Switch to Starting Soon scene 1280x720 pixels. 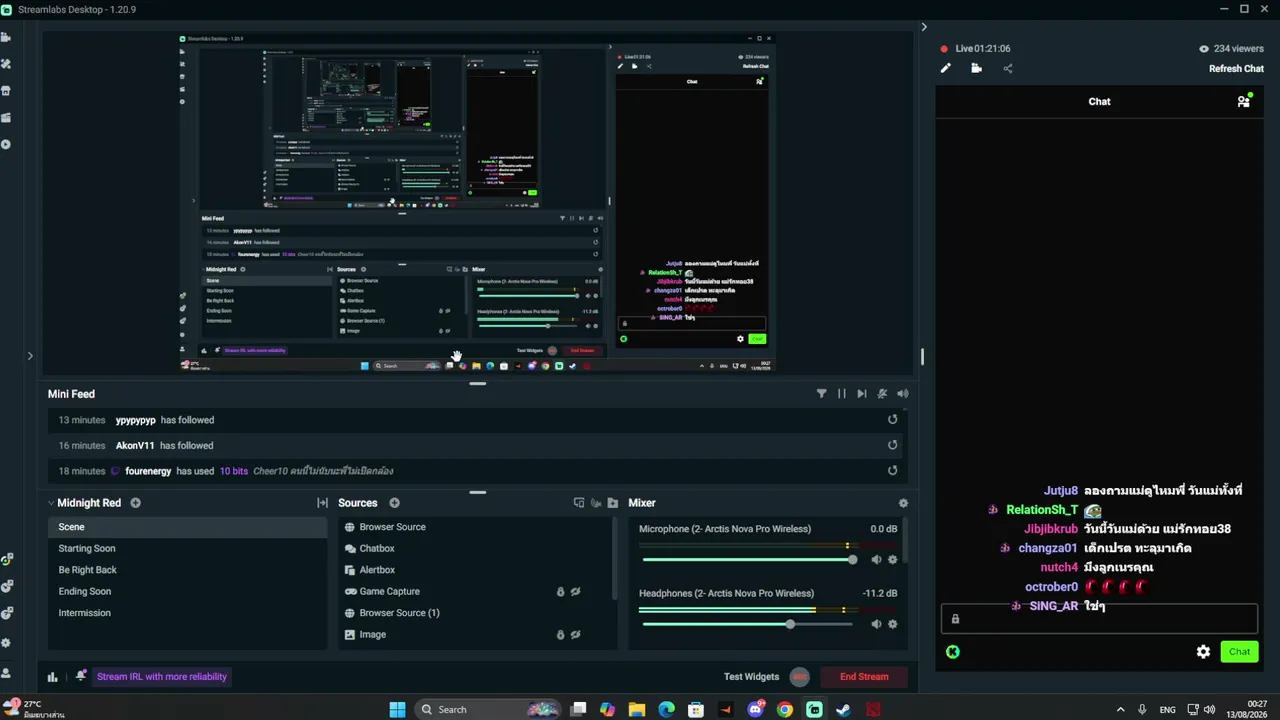(x=187, y=548)
